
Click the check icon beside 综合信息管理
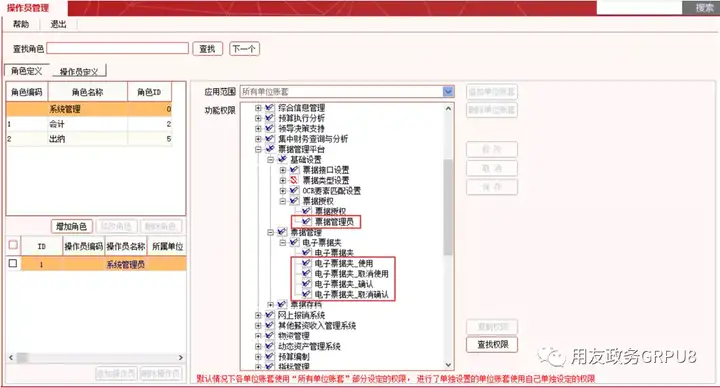coord(270,108)
